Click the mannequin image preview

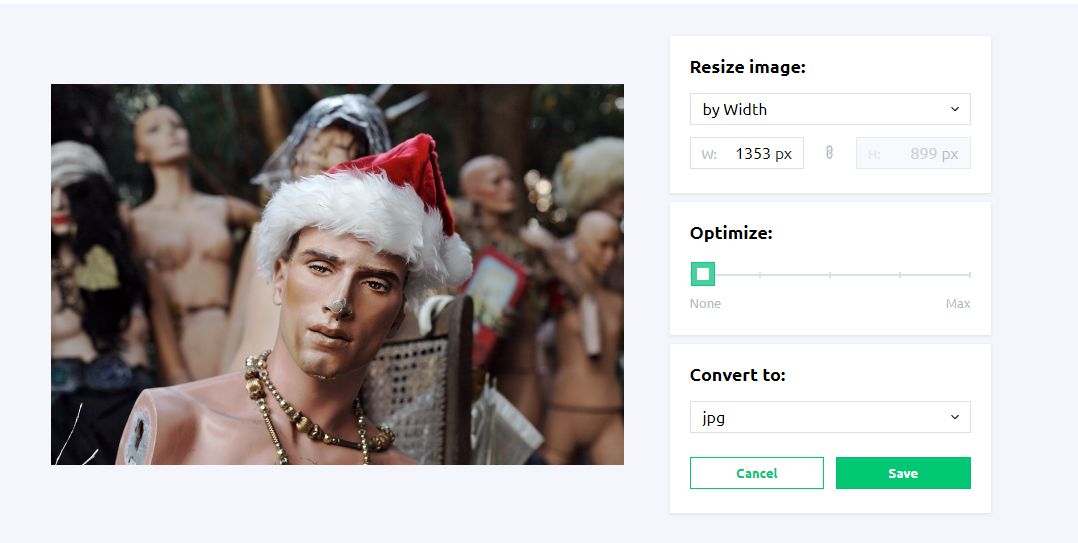[x=337, y=274]
